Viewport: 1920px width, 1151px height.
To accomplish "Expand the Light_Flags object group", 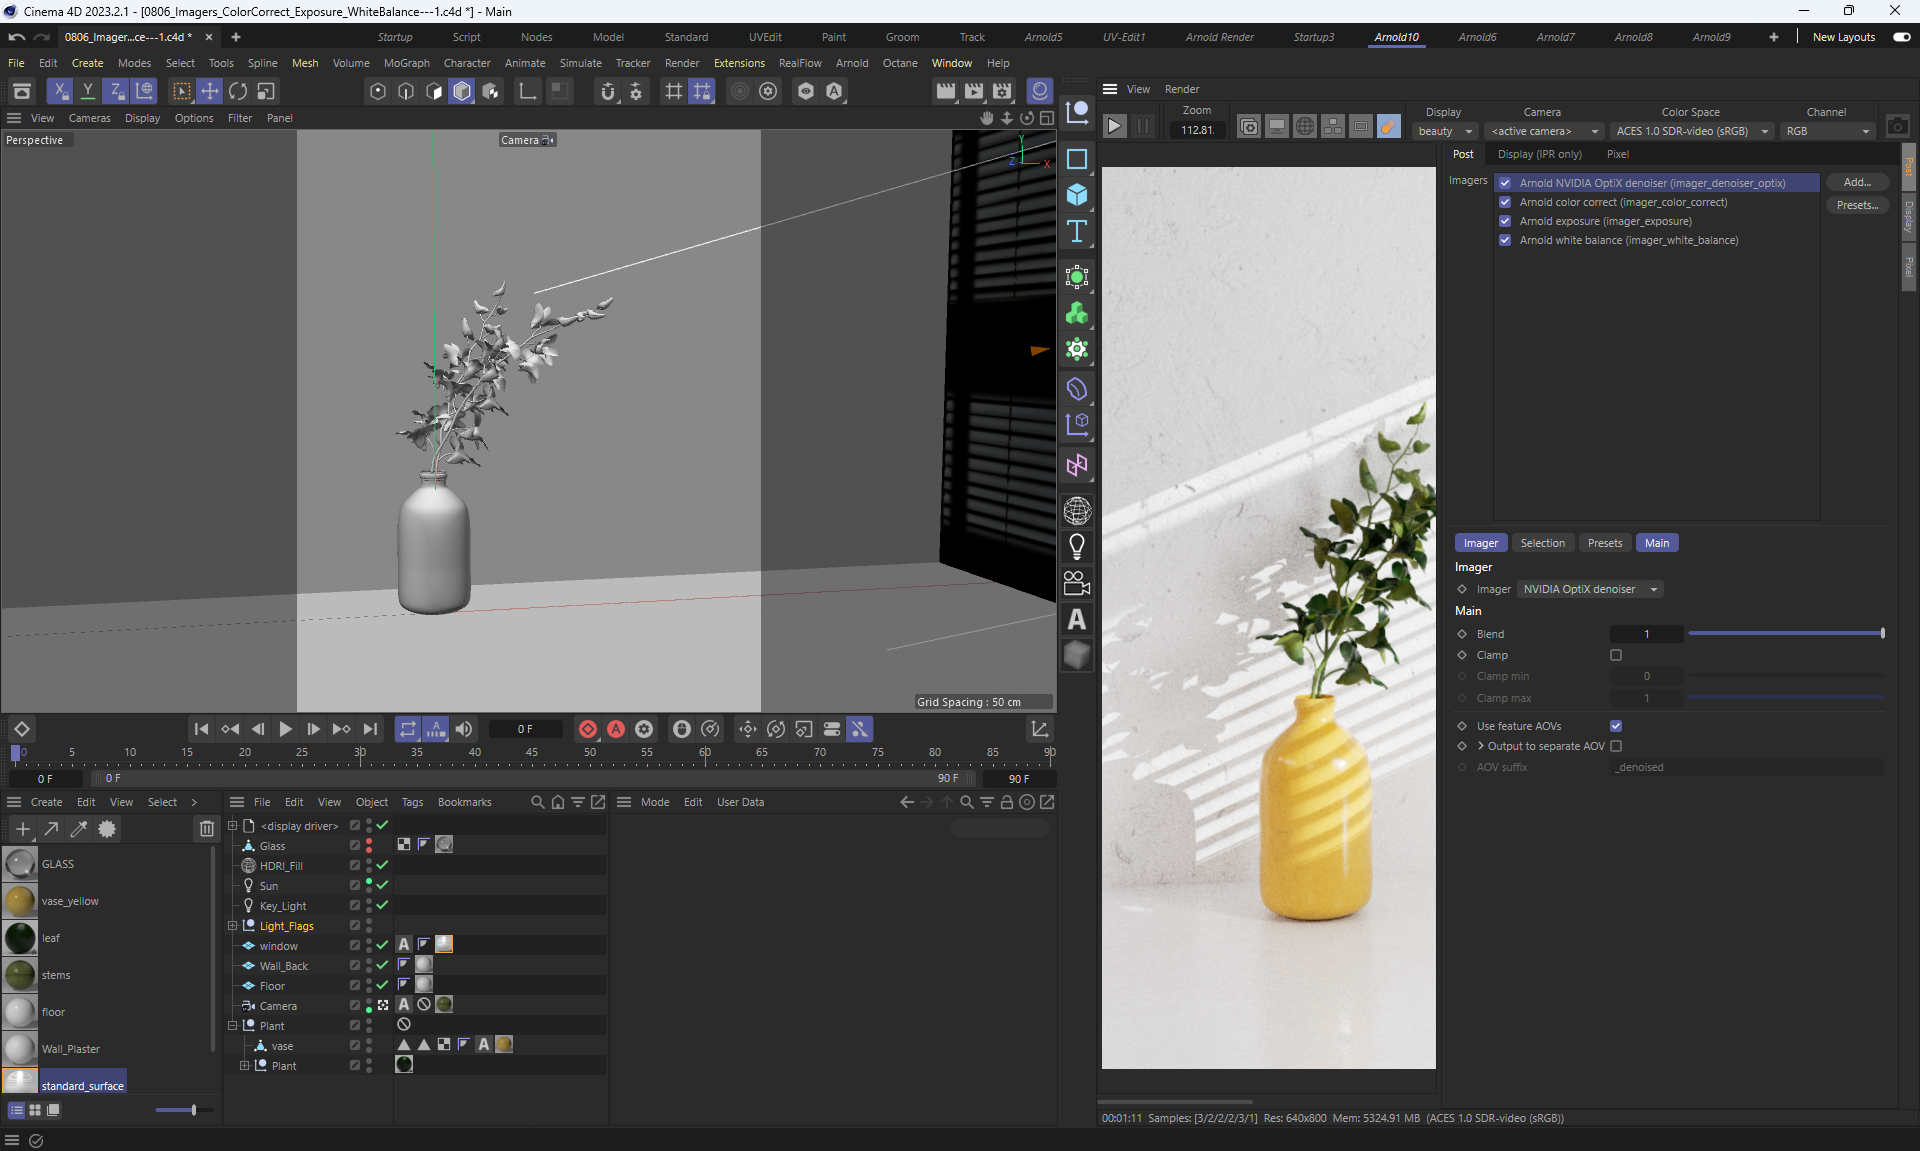I will pyautogui.click(x=233, y=926).
